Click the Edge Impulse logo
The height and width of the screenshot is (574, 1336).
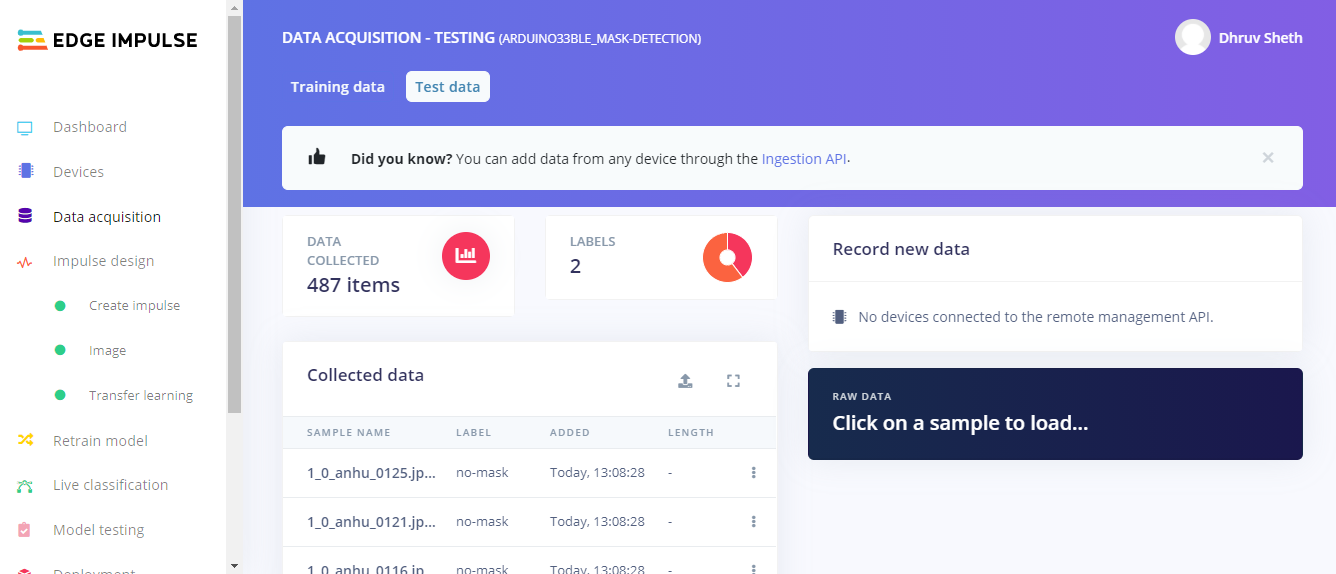click(108, 40)
